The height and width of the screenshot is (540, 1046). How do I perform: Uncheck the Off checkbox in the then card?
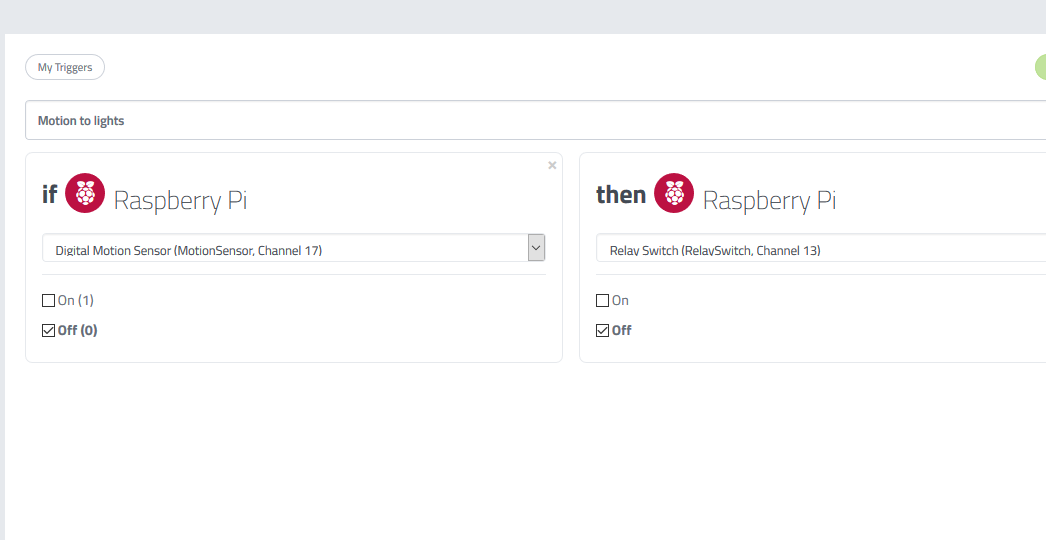602,330
